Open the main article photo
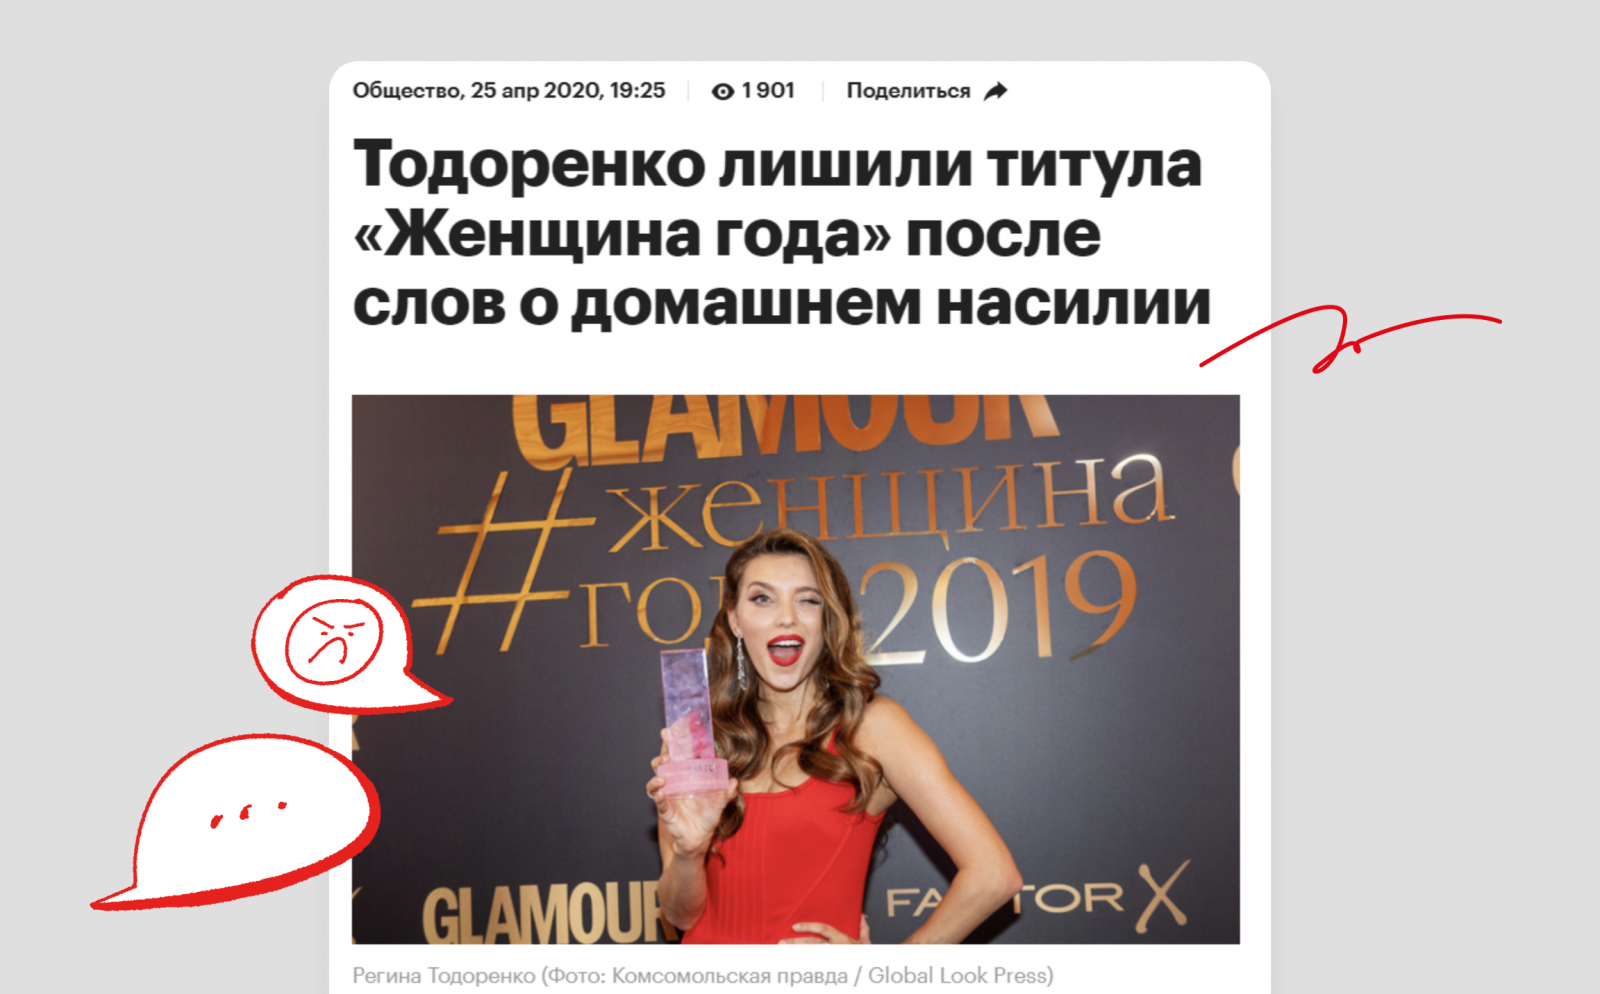This screenshot has height=994, width=1600. pyautogui.click(x=795, y=669)
